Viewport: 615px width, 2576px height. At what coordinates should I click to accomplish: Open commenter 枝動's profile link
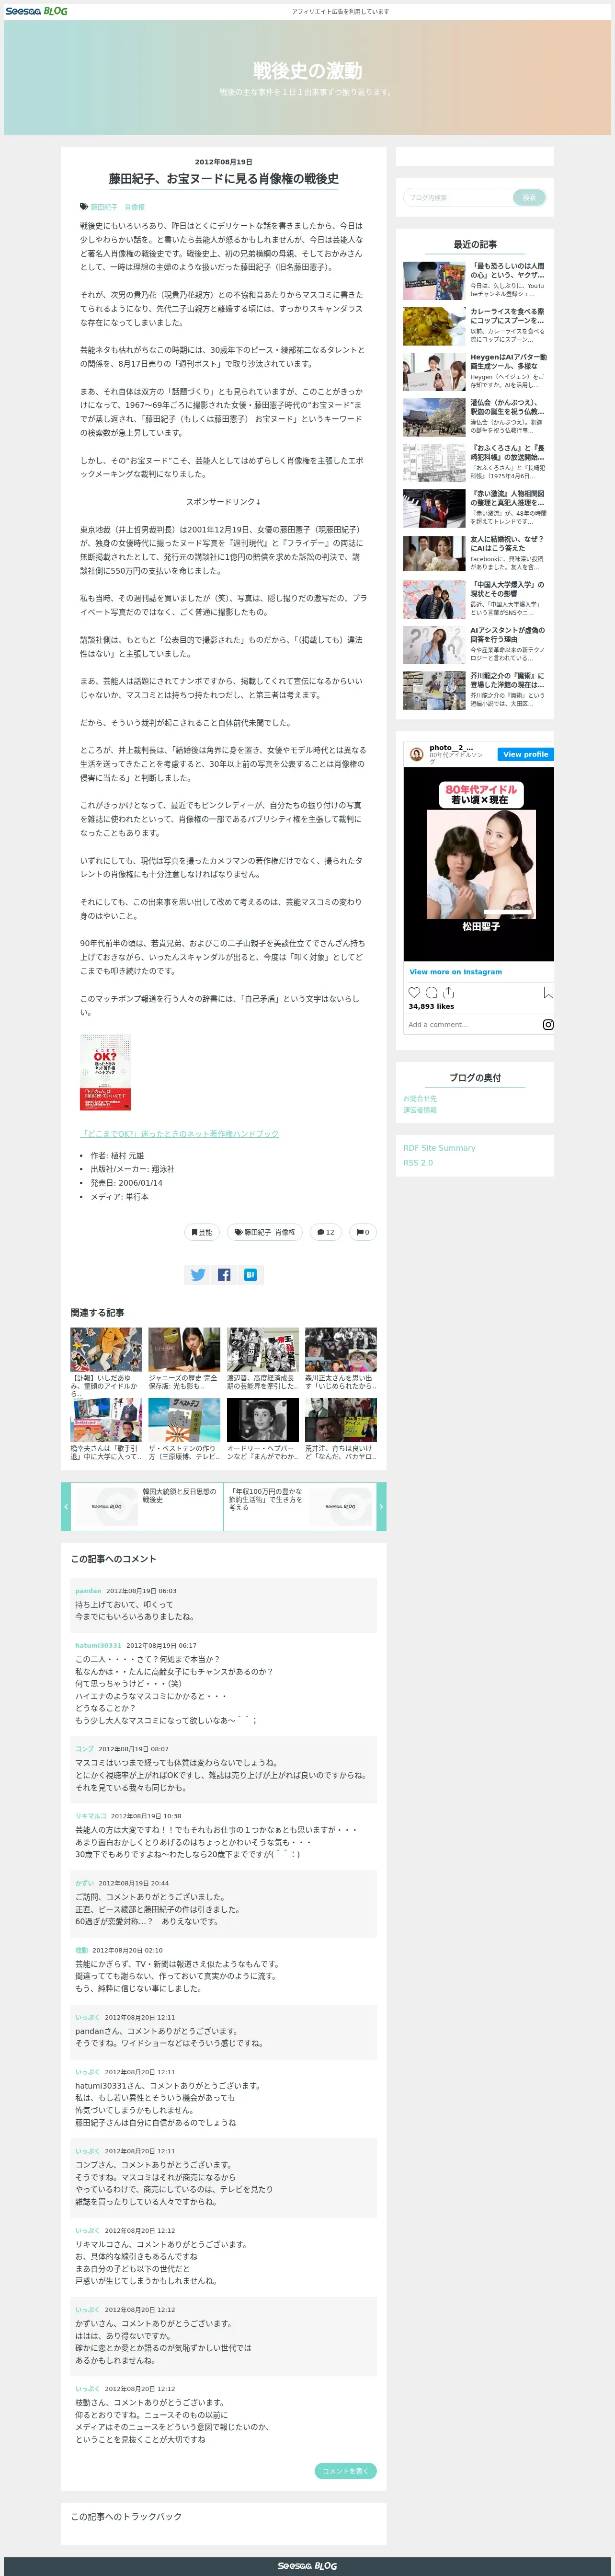coord(81,1950)
